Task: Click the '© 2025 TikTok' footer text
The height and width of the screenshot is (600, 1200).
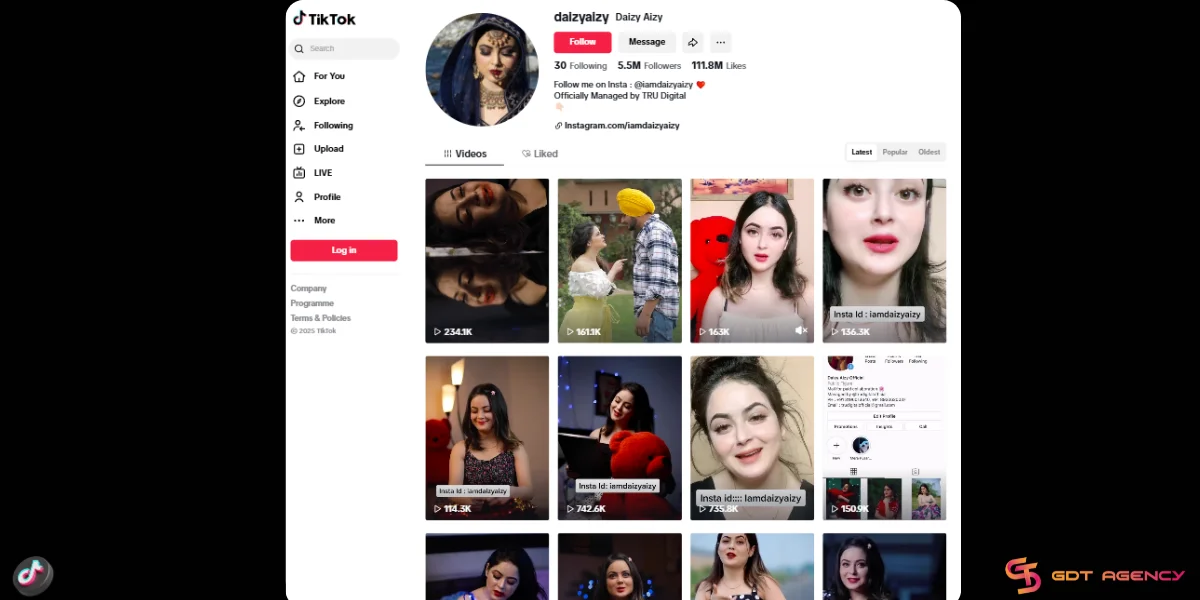Action: coord(314,331)
